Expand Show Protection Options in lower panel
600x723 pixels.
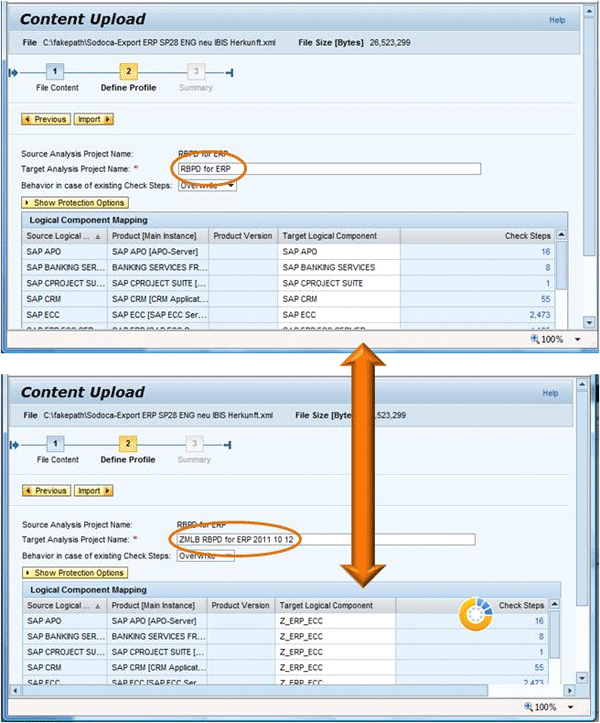(x=76, y=573)
